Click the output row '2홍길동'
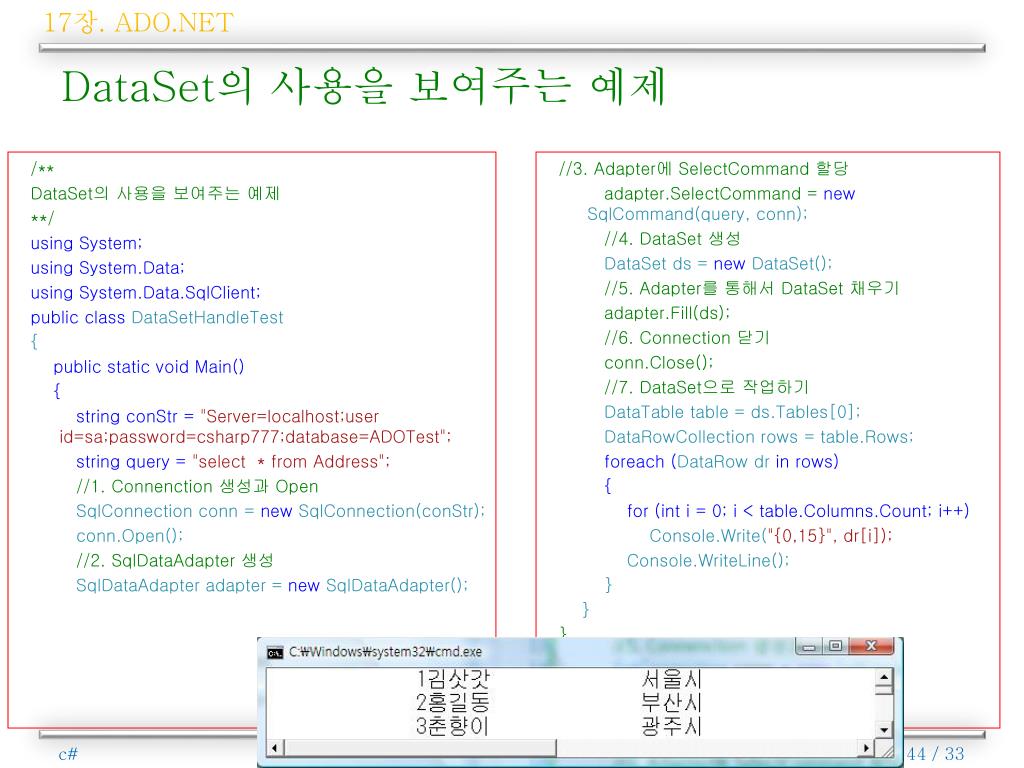This screenshot has height=768, width=1024. [452, 703]
